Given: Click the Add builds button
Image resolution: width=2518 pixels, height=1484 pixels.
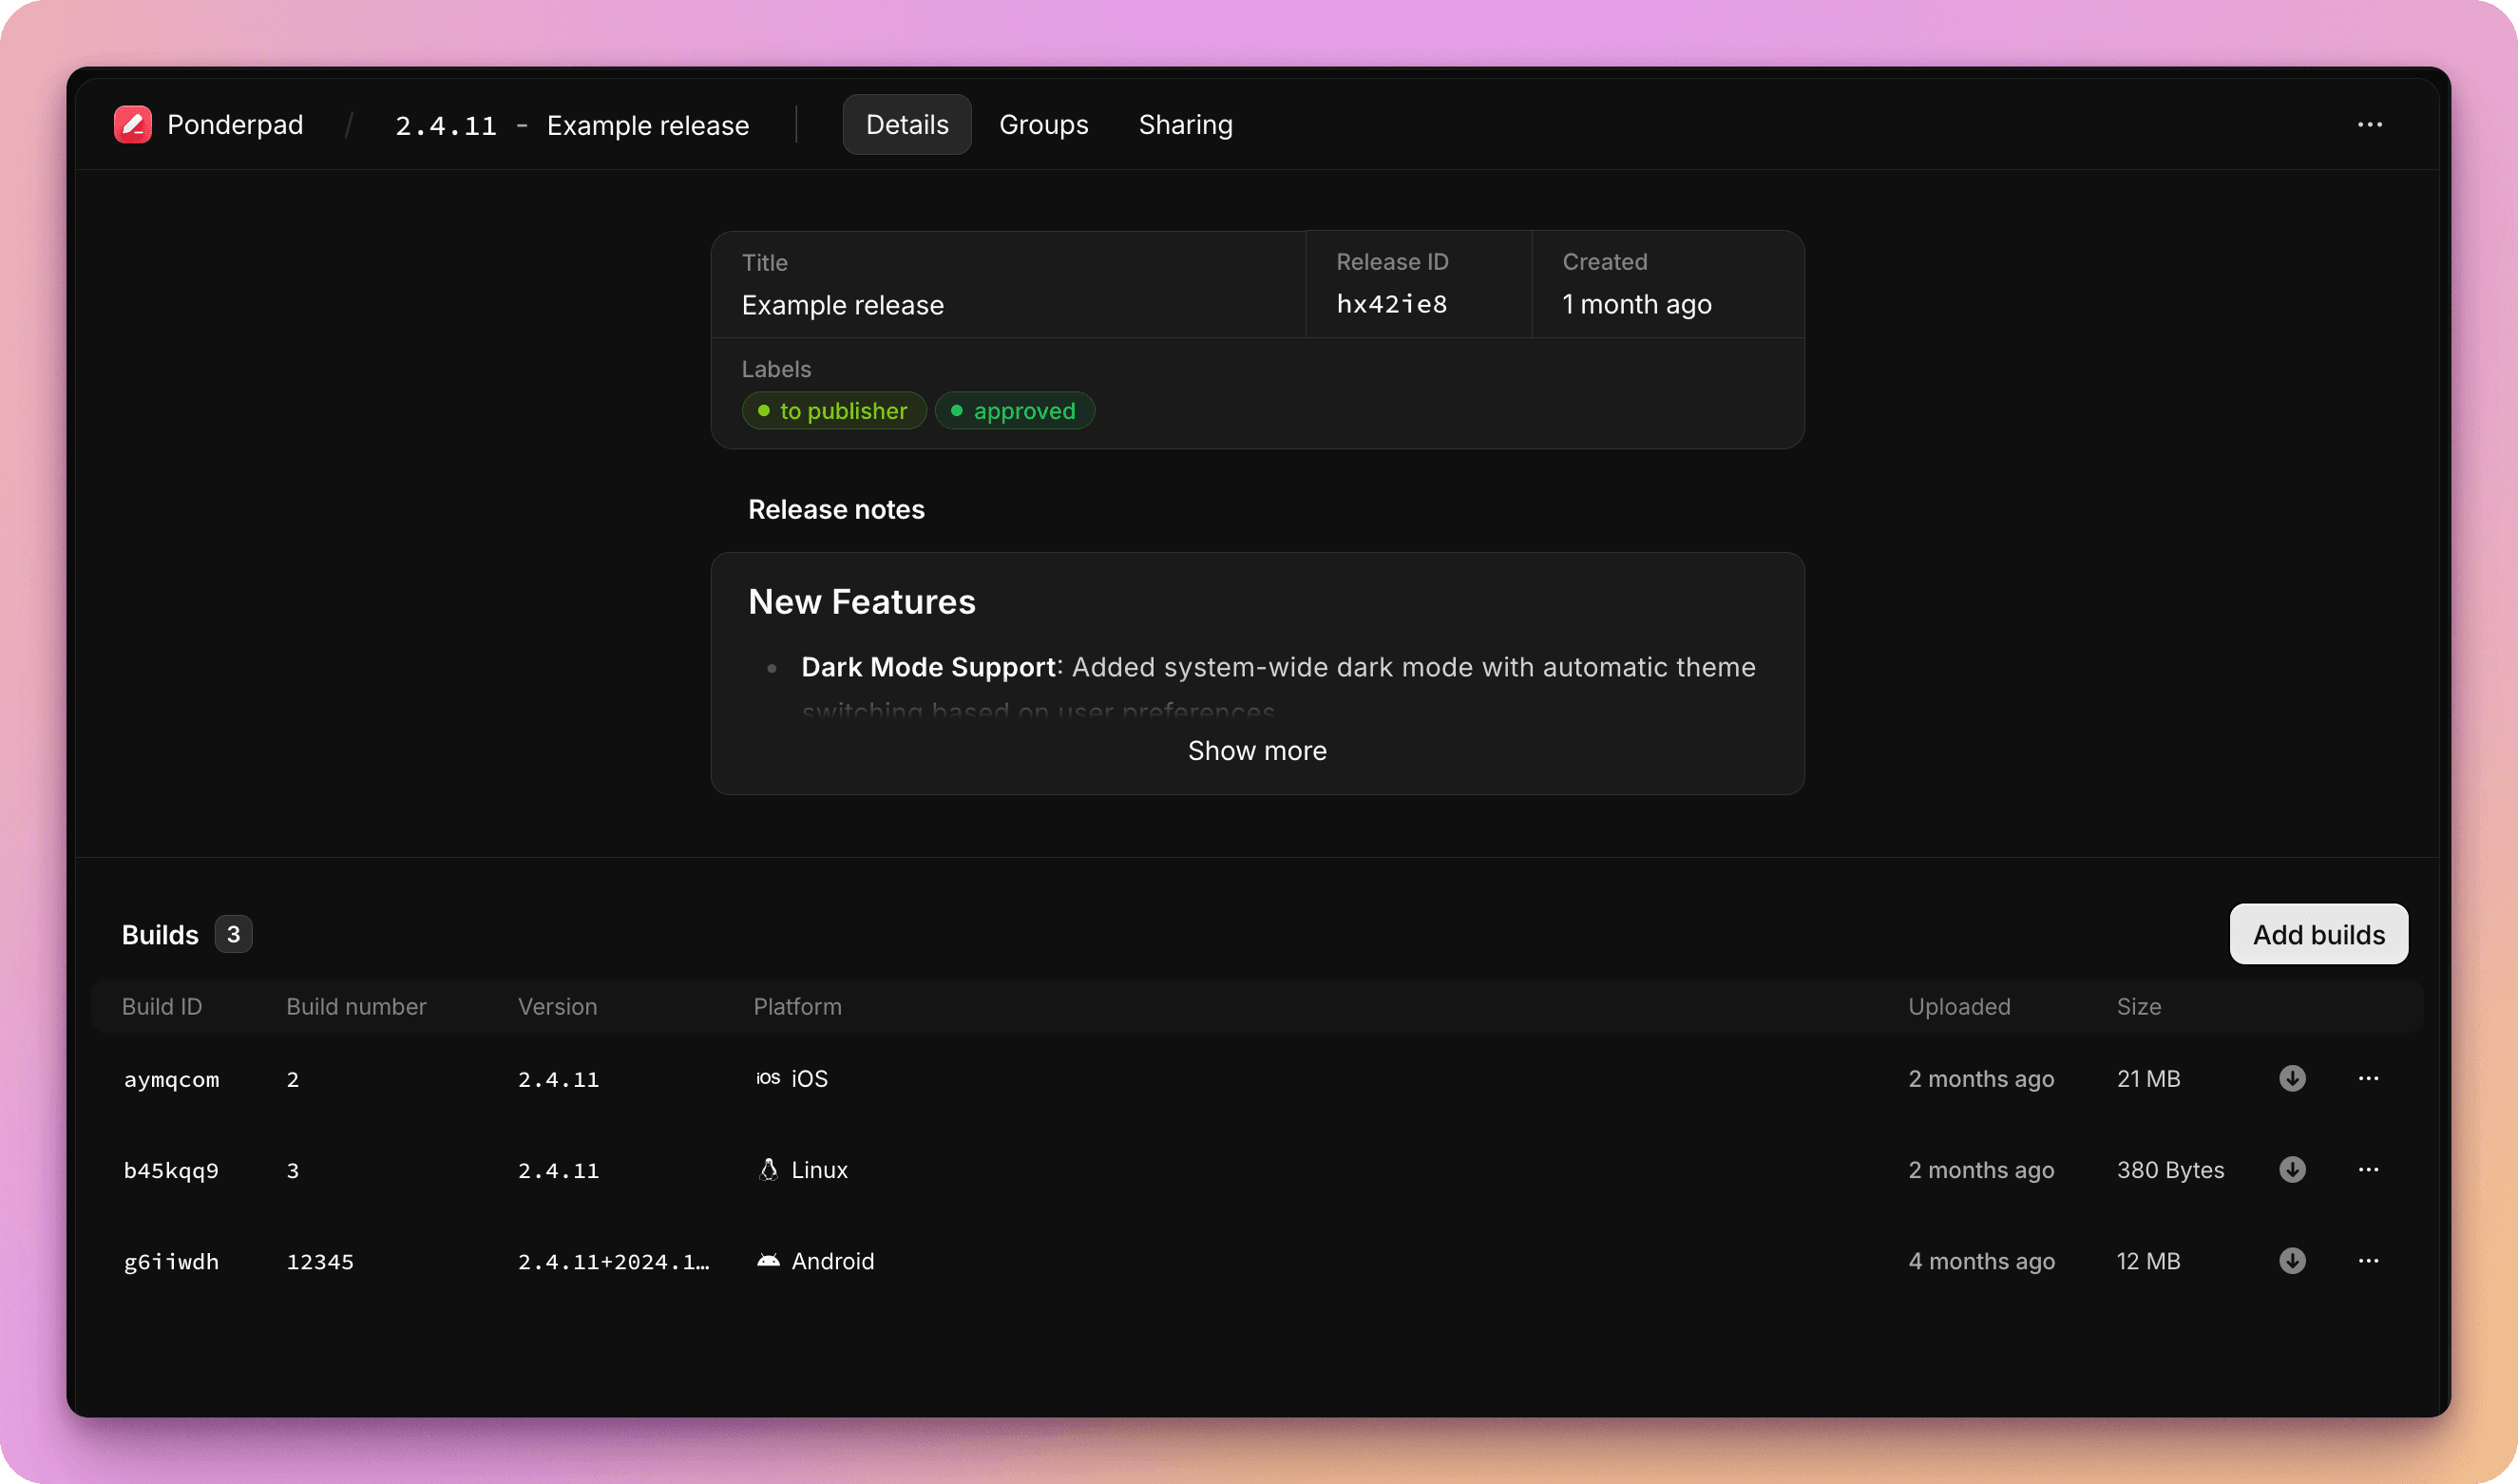Looking at the screenshot, I should 2319,934.
